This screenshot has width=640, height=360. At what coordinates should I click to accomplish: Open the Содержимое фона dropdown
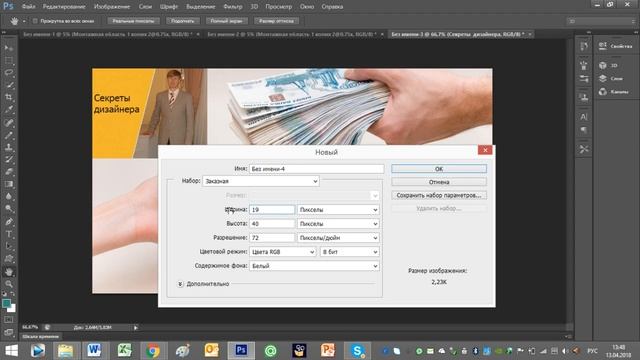[x=314, y=266]
